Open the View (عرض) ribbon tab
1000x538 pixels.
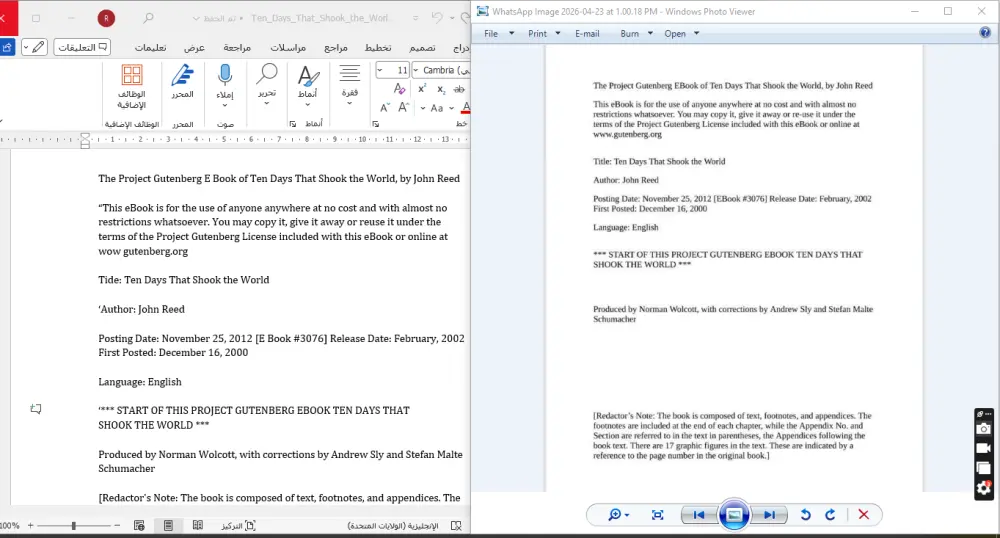pyautogui.click(x=195, y=48)
